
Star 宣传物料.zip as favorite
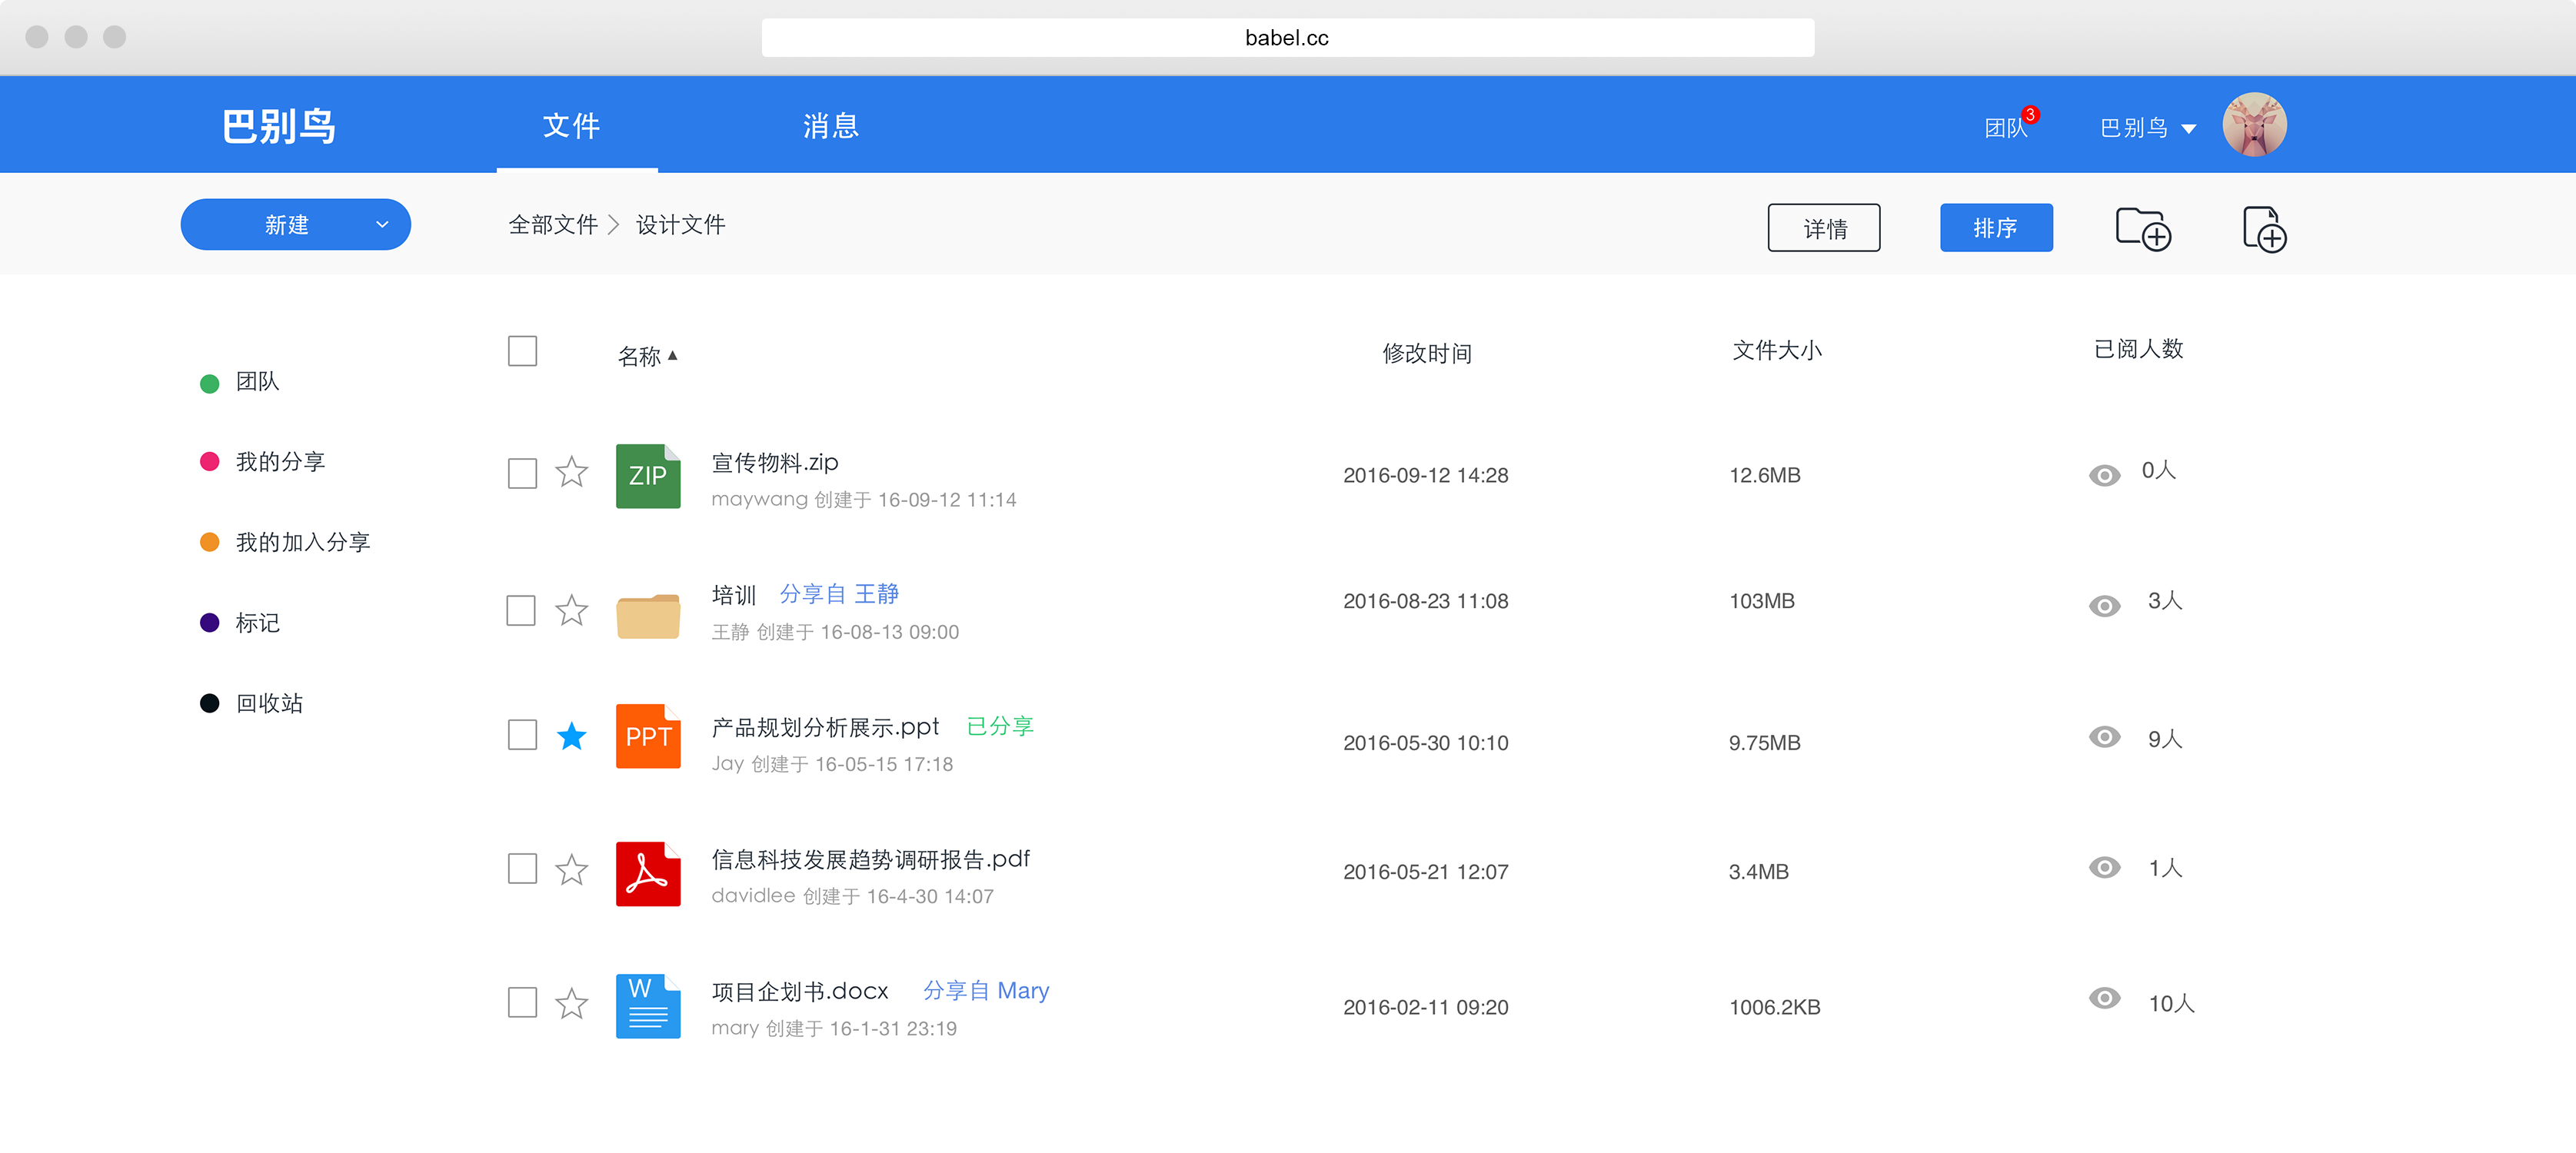[x=572, y=473]
